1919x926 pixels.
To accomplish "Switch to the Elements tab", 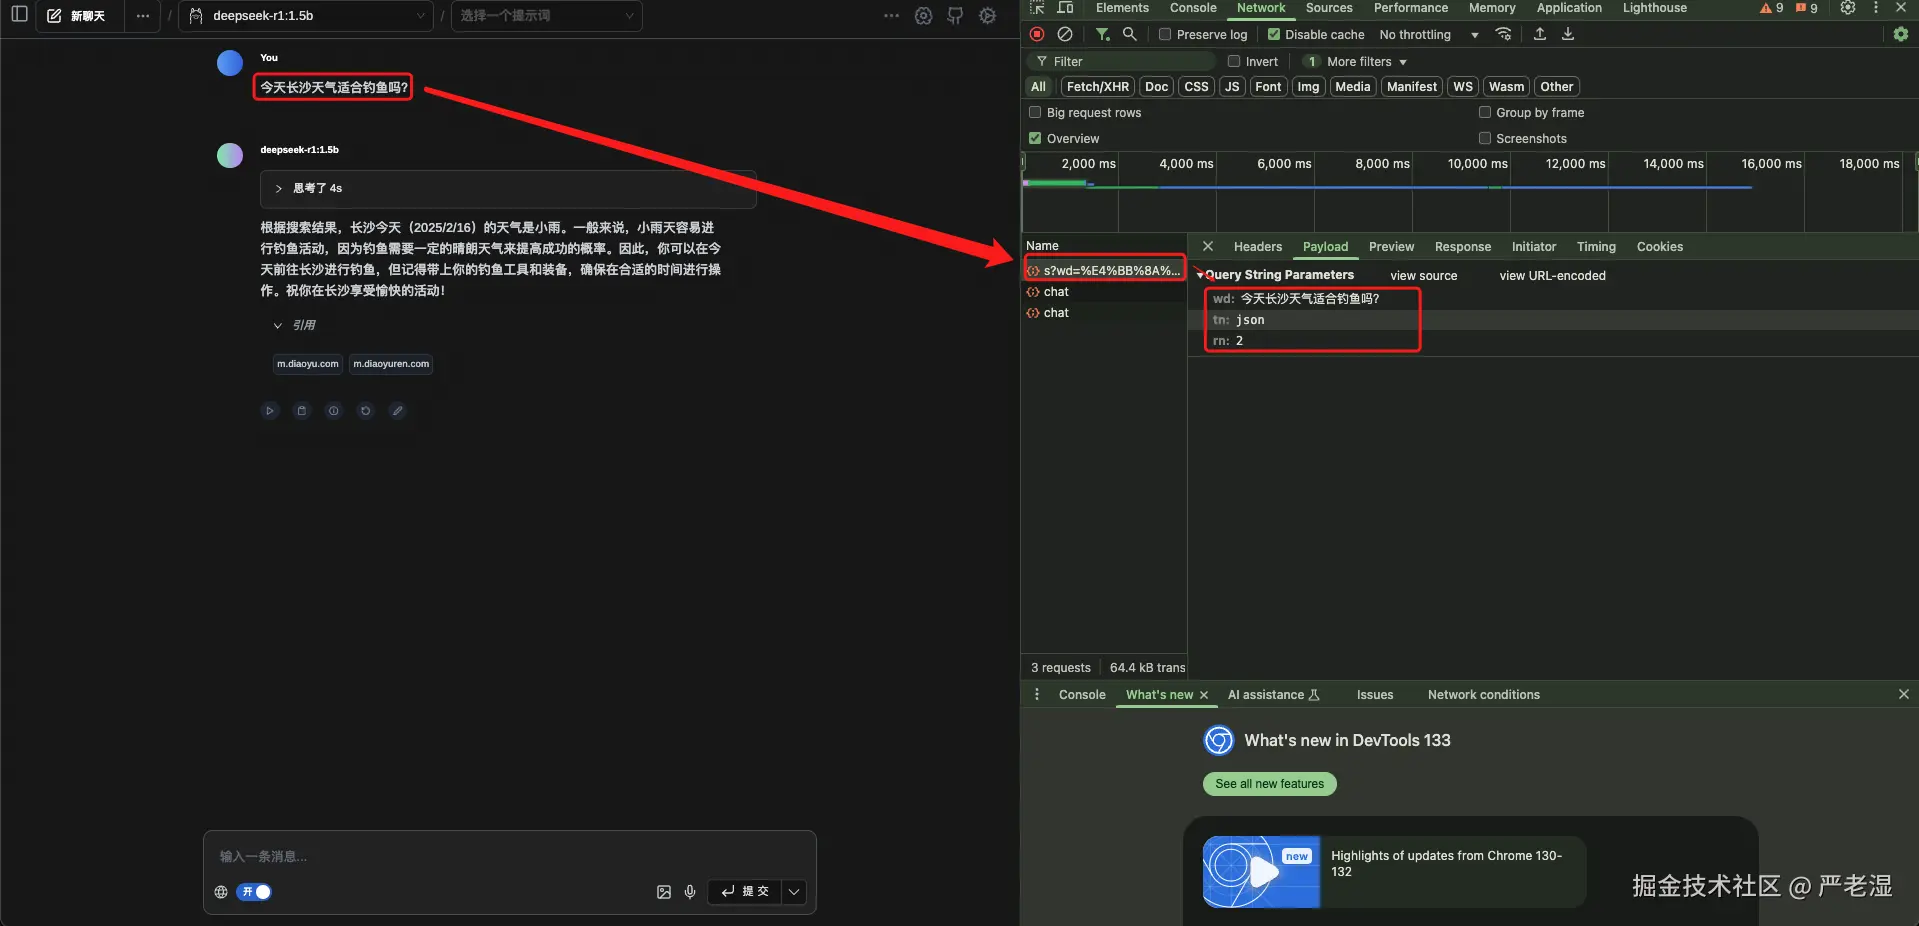I will [1122, 8].
